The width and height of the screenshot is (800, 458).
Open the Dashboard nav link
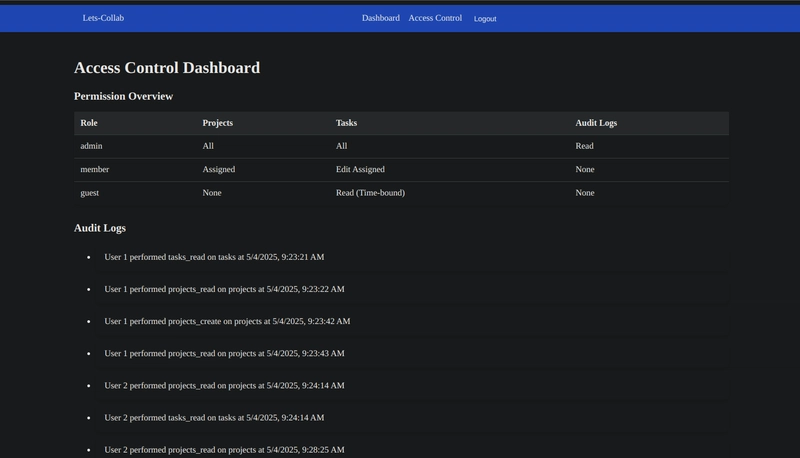pyautogui.click(x=381, y=18)
